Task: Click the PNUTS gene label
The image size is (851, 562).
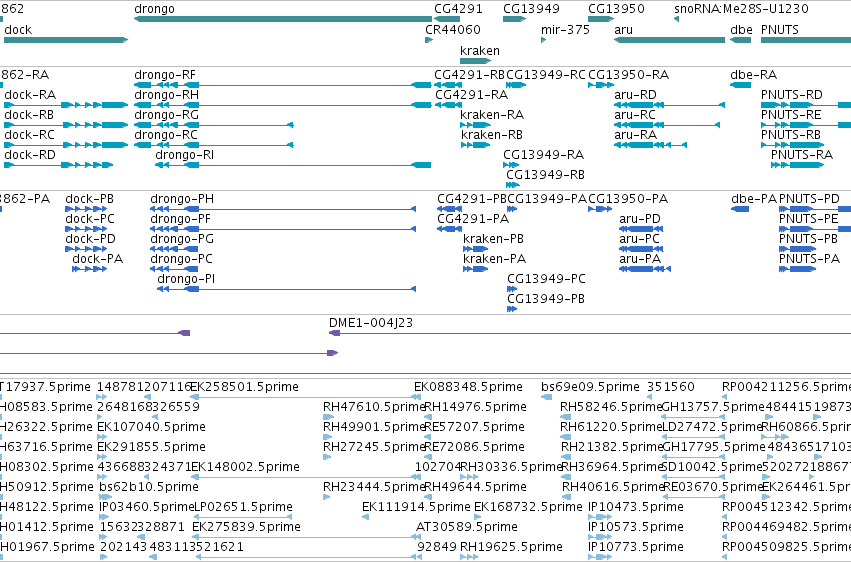Action: (779, 30)
